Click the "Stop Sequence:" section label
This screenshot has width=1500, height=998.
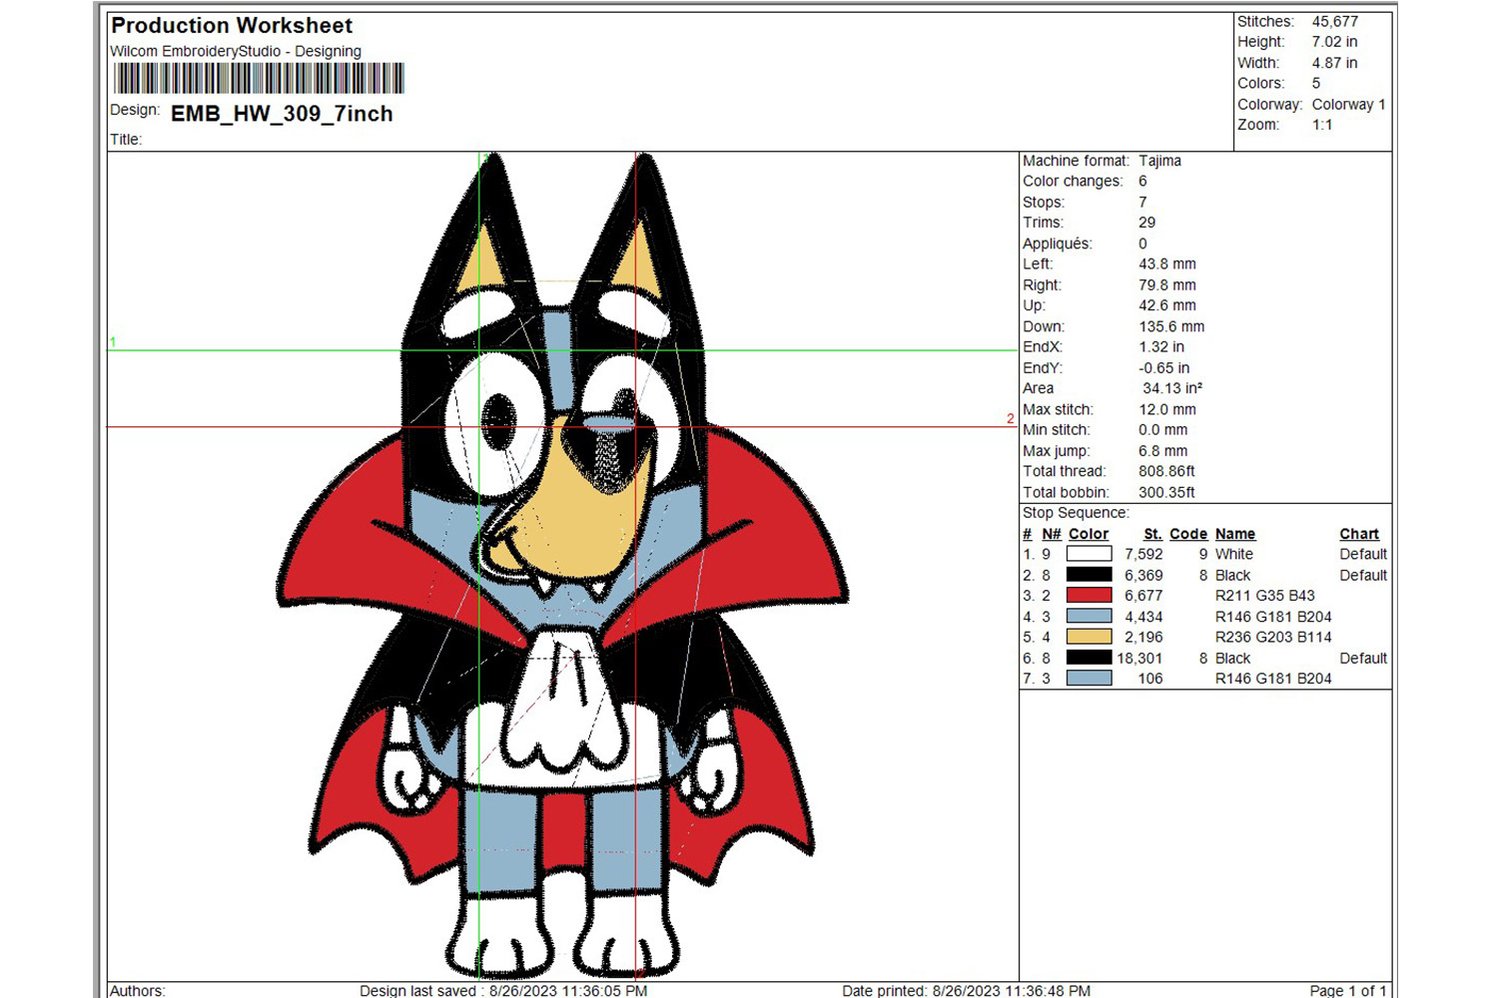(x=1076, y=513)
